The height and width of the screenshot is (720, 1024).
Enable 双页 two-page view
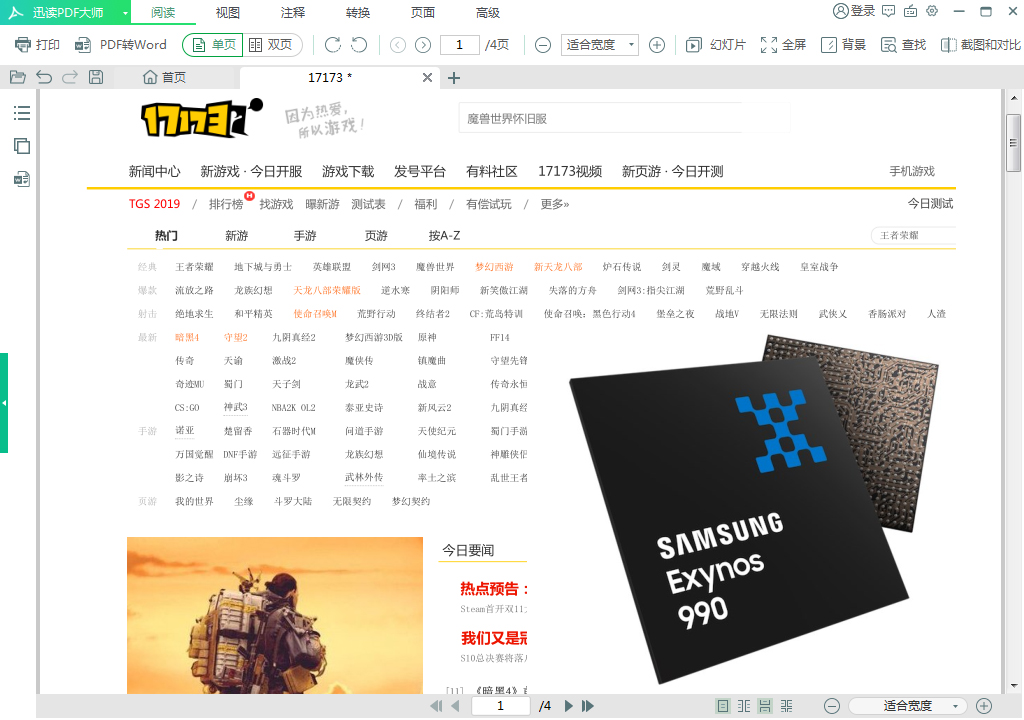point(268,45)
